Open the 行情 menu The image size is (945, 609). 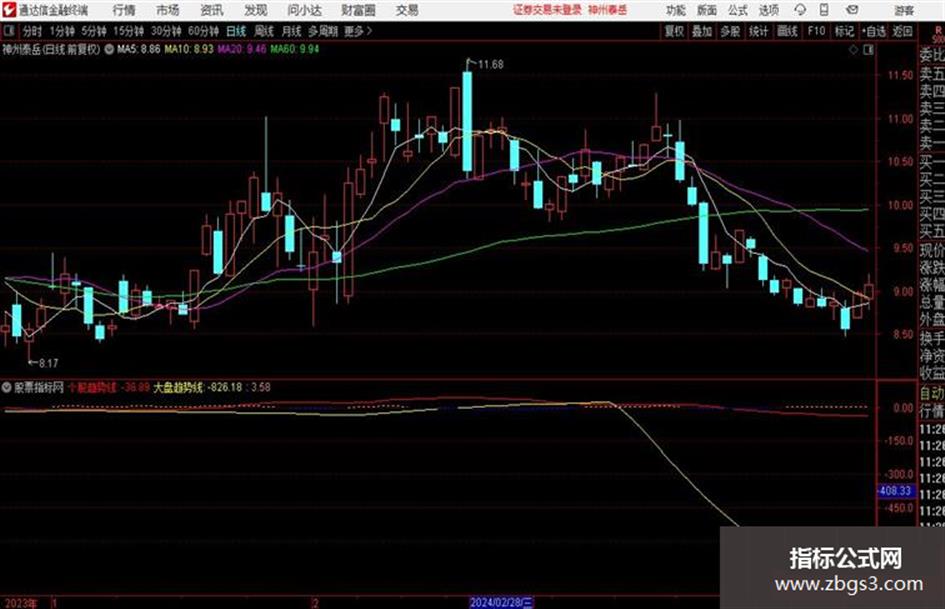tap(124, 10)
